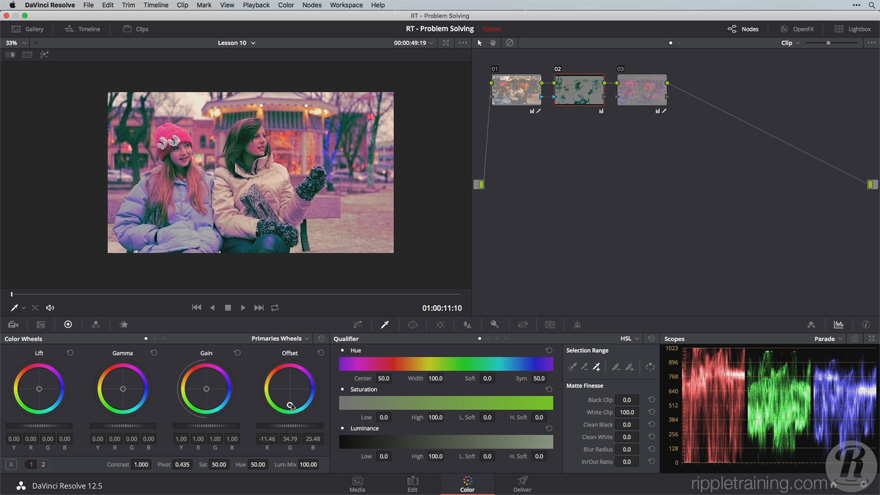Open the viewer options ellipsis menu
Image resolution: width=880 pixels, height=495 pixels.
click(462, 43)
